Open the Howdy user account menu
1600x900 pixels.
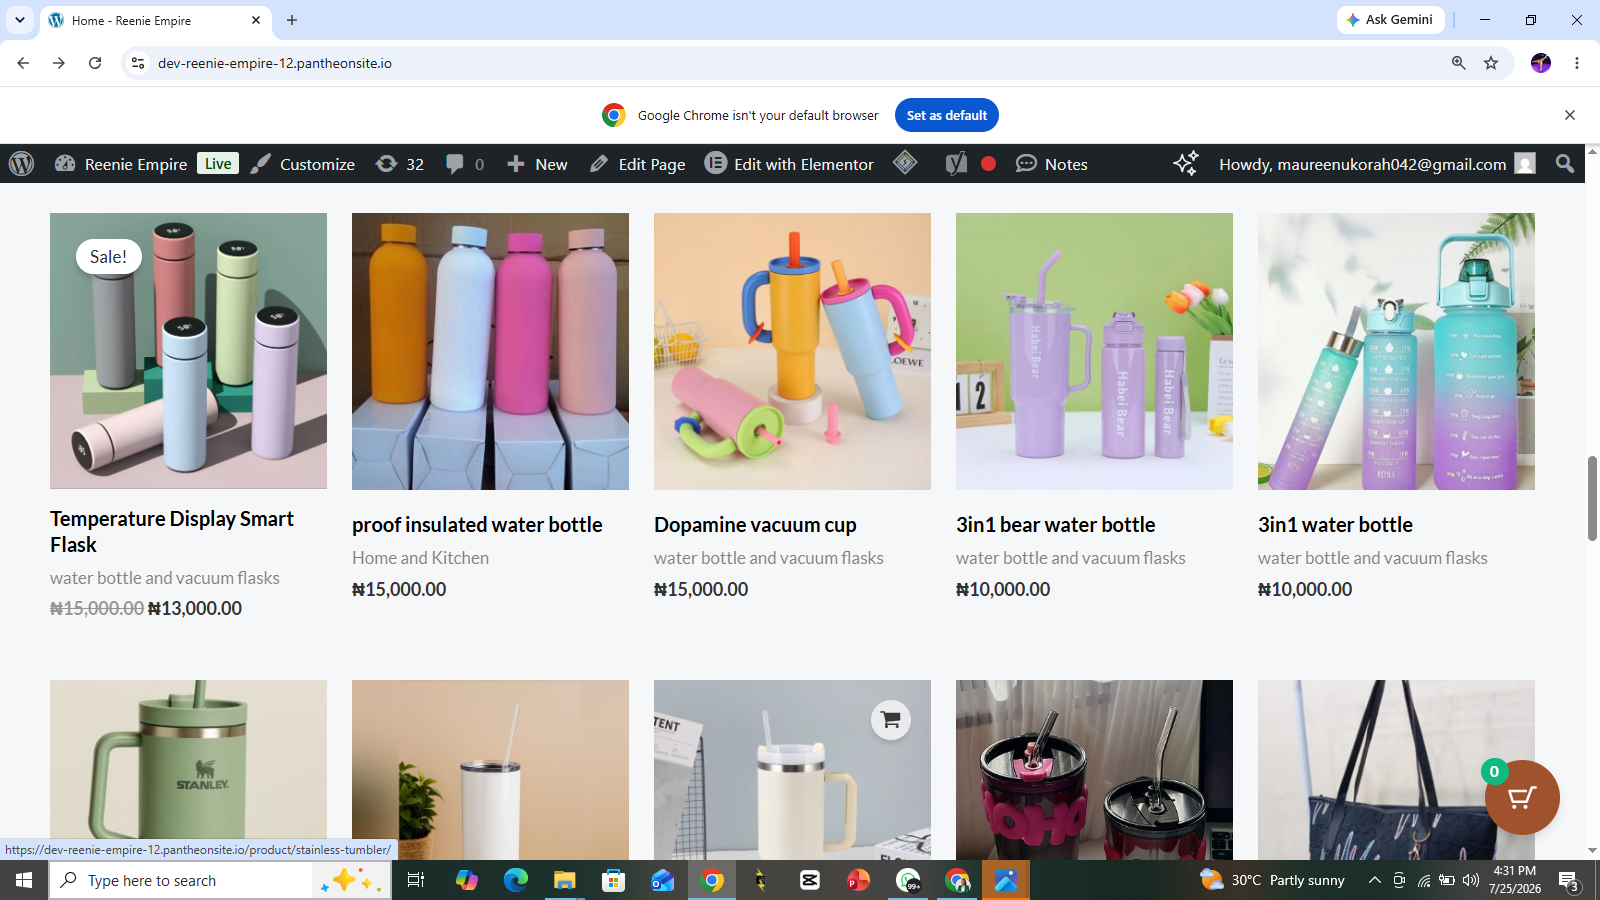[1377, 164]
